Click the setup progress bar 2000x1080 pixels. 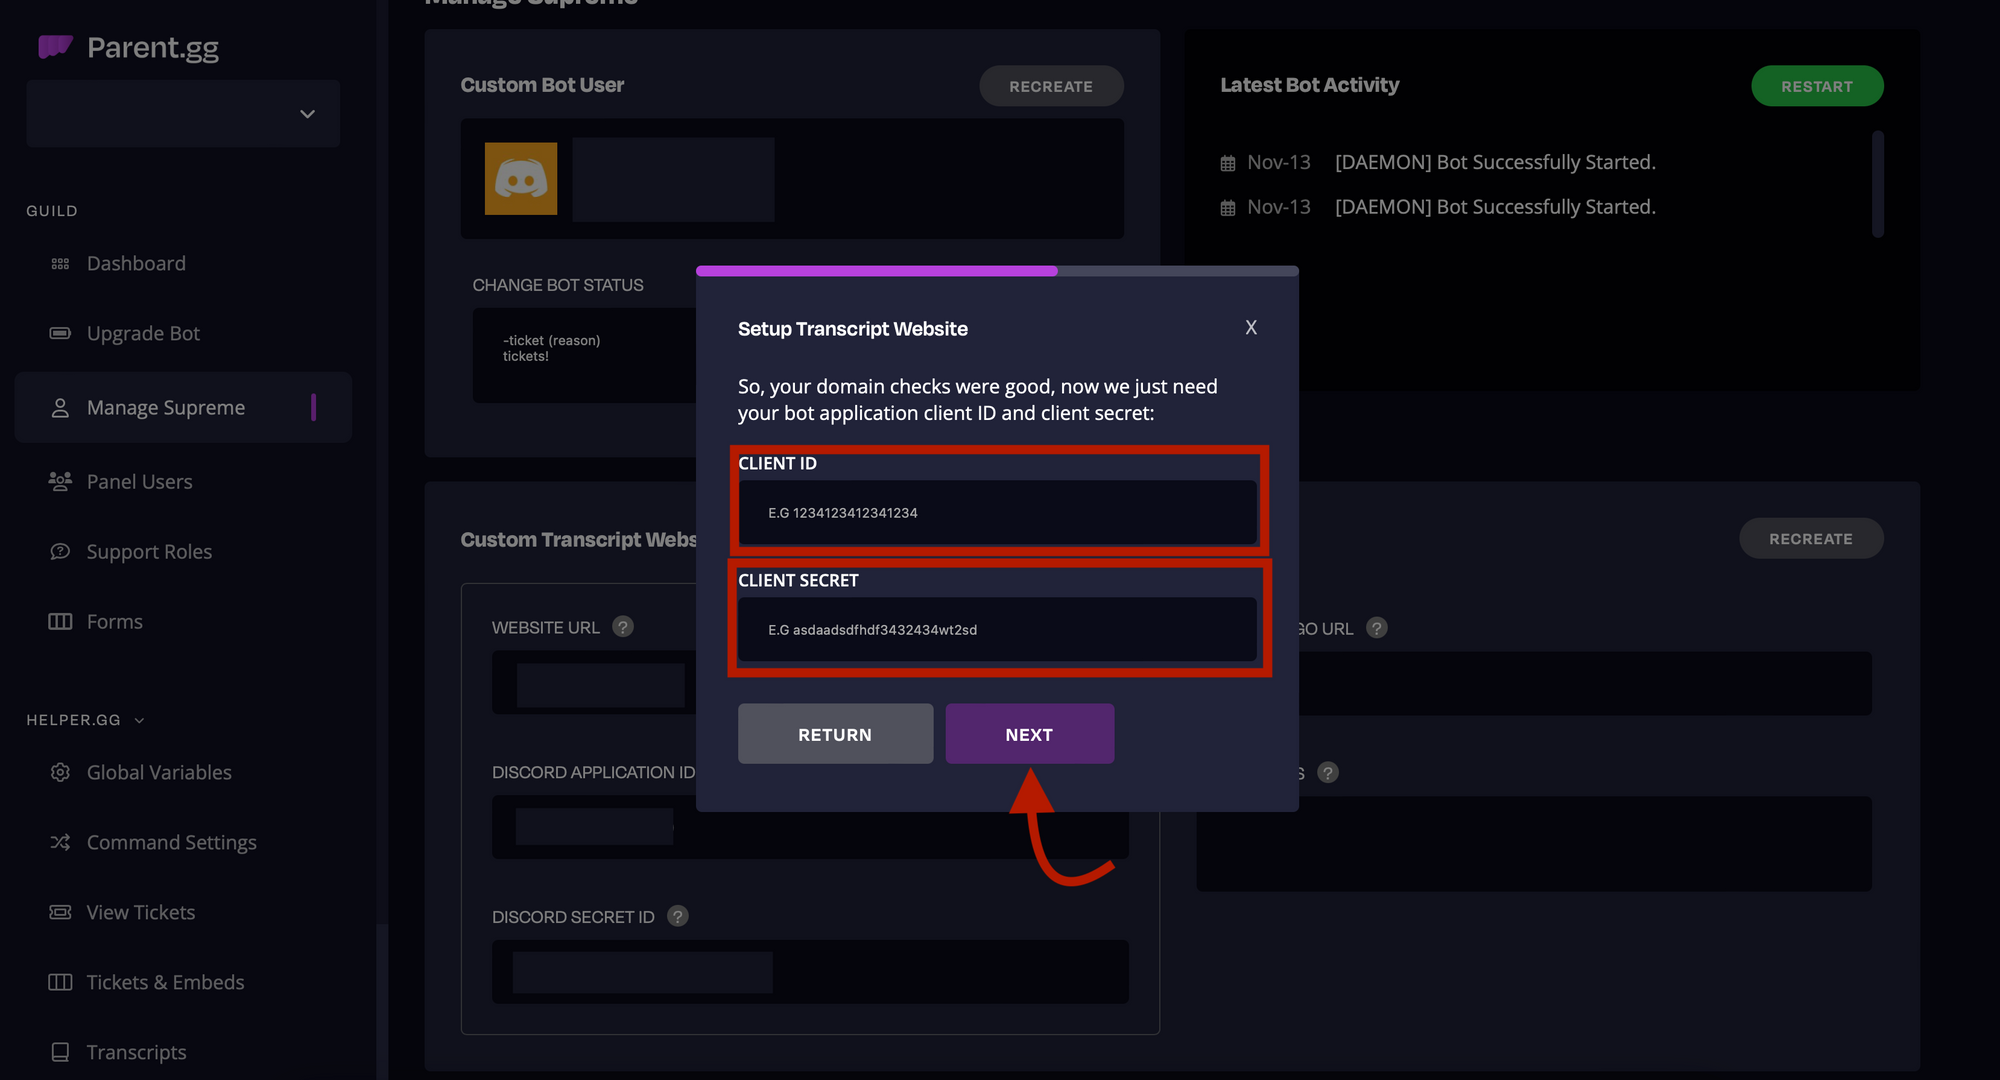click(997, 271)
